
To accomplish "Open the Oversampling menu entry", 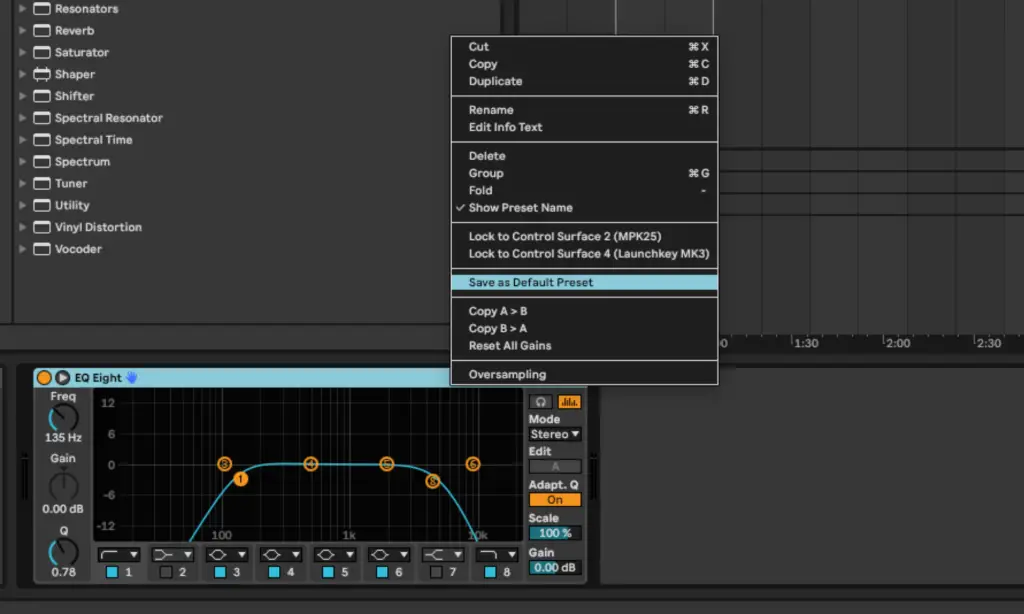I will coord(584,375).
